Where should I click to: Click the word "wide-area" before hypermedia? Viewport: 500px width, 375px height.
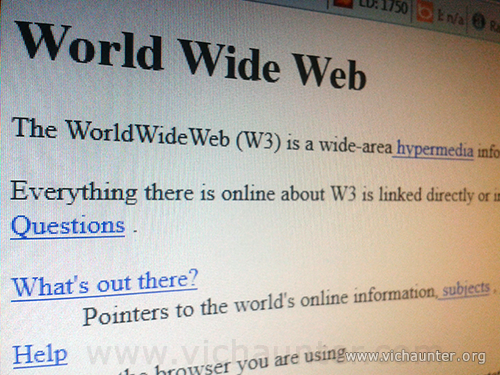(355, 146)
